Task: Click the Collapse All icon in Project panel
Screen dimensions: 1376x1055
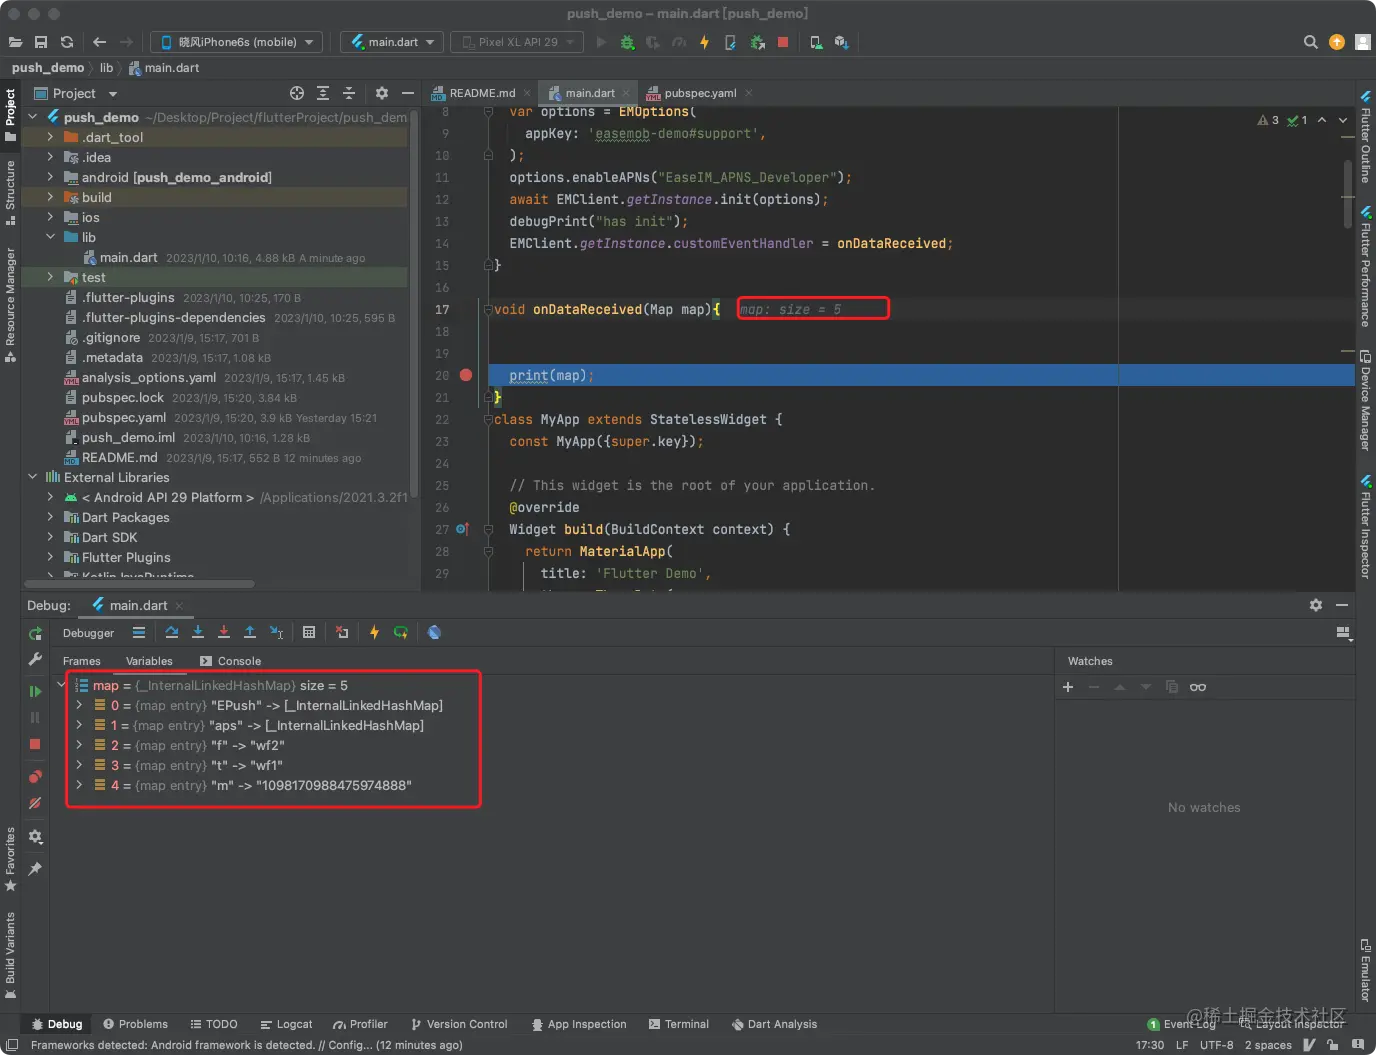Action: click(x=349, y=93)
